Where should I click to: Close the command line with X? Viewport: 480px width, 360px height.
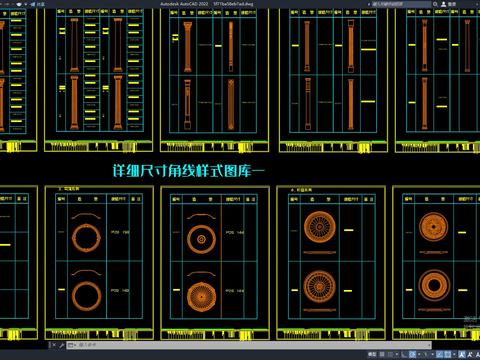click(x=54, y=345)
